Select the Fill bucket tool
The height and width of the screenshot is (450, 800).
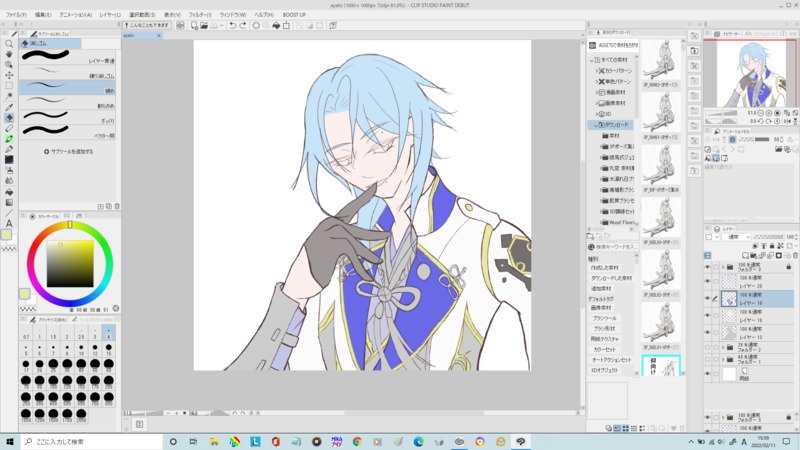coord(9,192)
